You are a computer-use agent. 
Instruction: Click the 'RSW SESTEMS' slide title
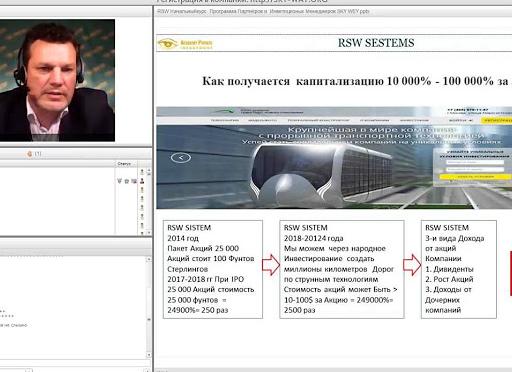(x=376, y=43)
